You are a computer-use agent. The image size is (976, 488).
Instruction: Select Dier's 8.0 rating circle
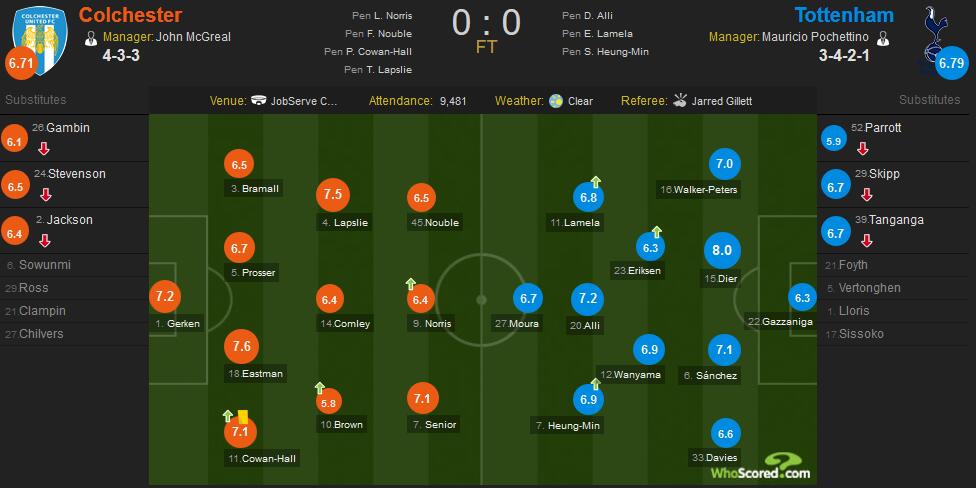tap(721, 251)
